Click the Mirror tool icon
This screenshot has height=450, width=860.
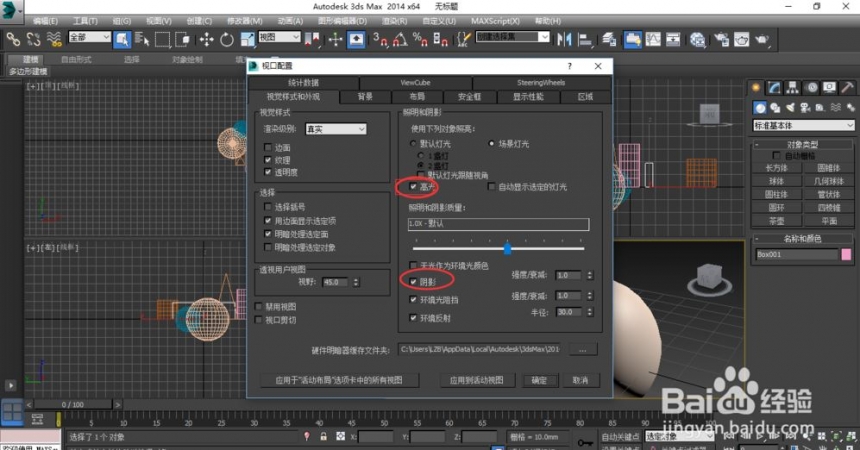(564, 39)
